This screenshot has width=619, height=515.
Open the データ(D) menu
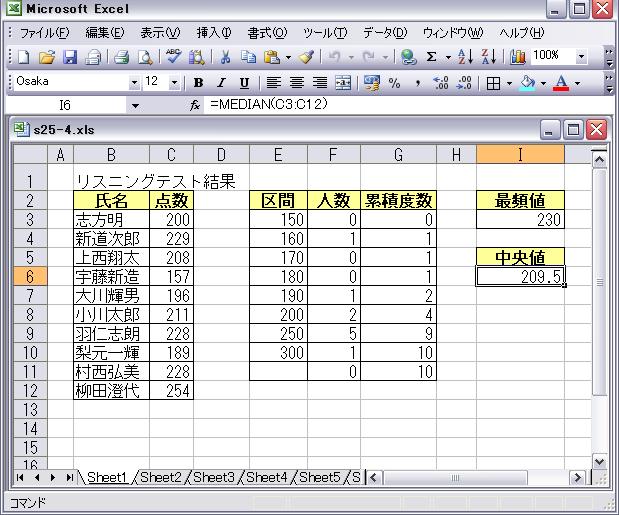385,33
